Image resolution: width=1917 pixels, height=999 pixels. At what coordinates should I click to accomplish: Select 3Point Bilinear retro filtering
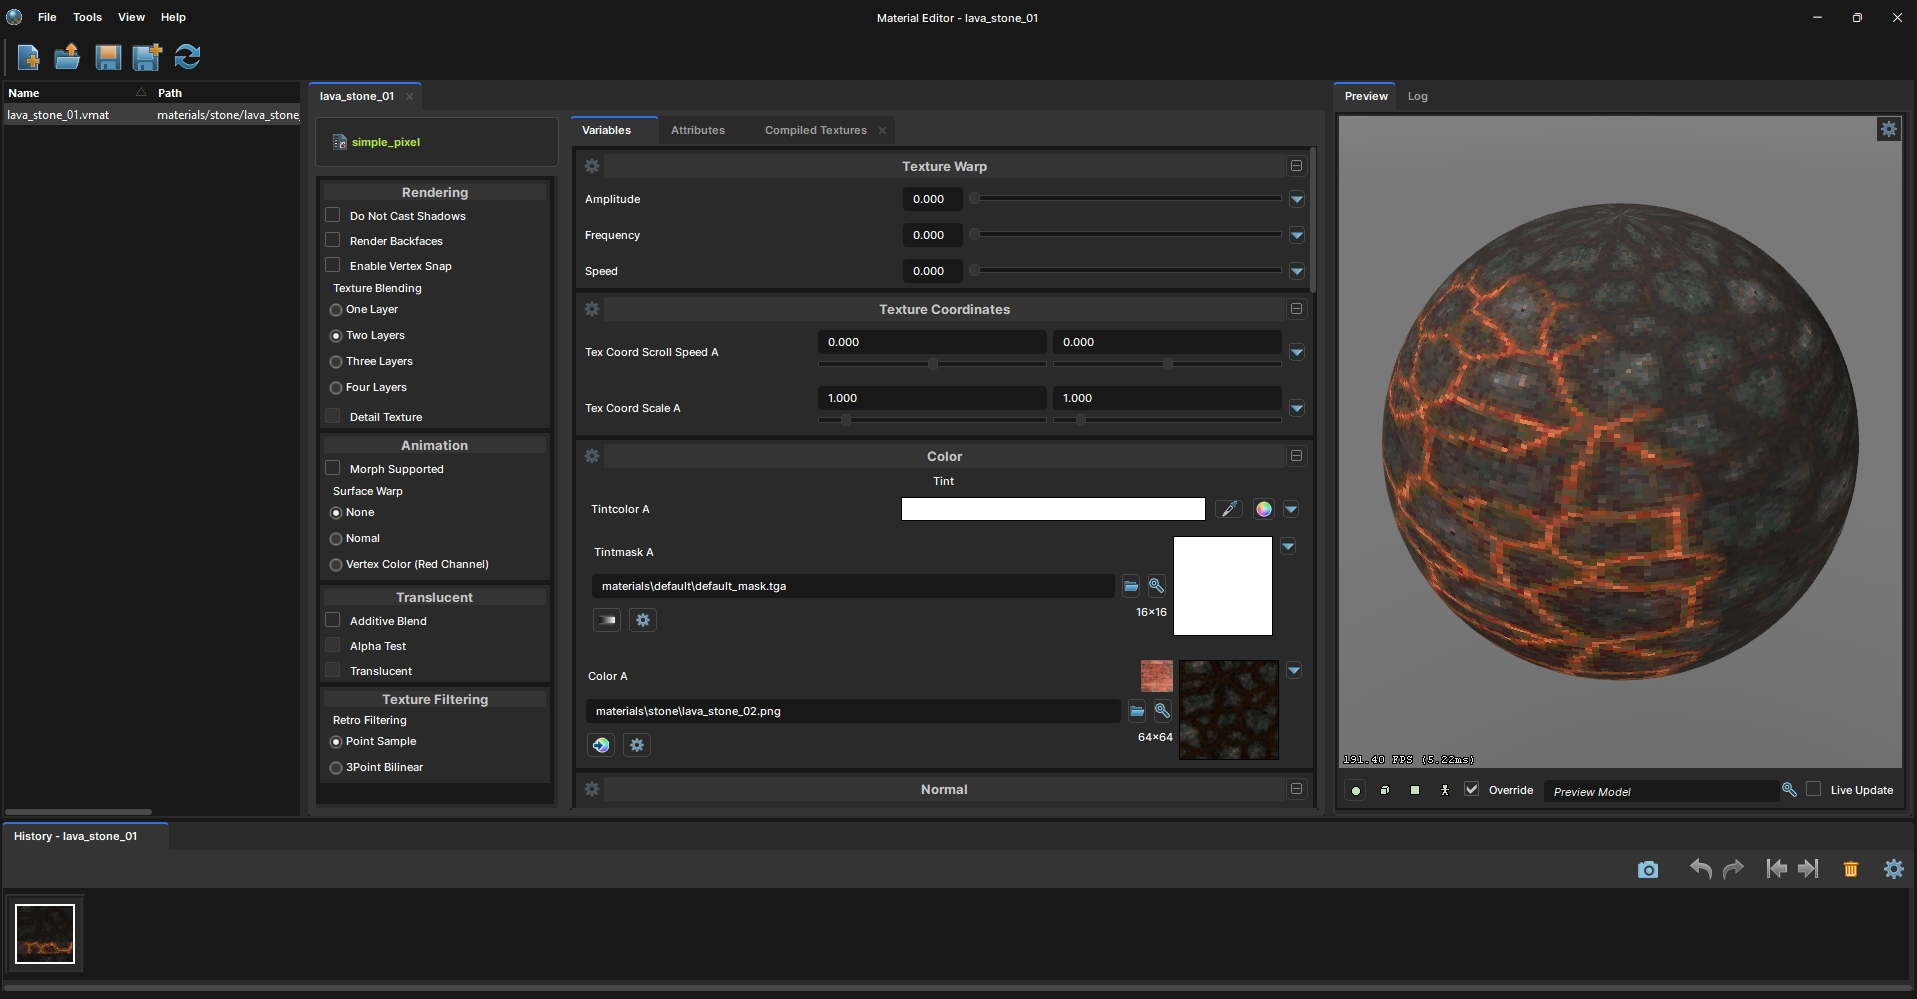[336, 768]
